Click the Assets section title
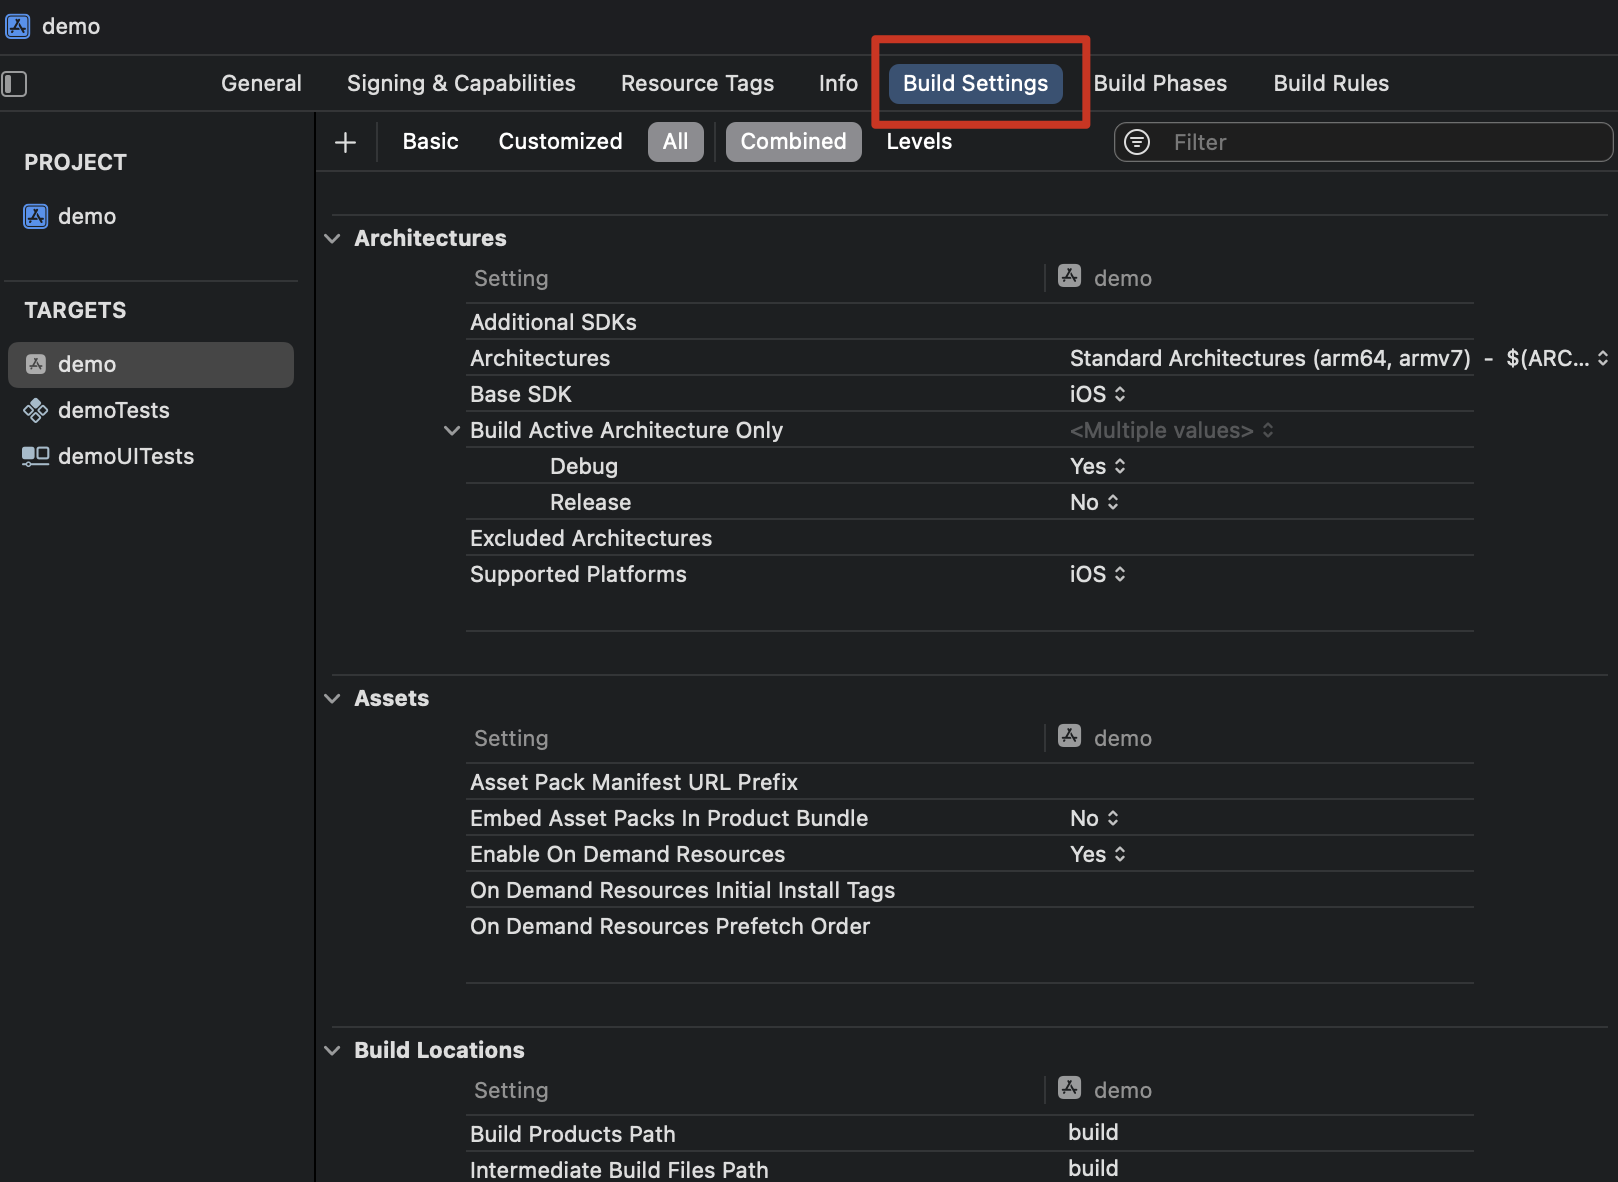Viewport: 1618px width, 1182px height. (x=391, y=698)
